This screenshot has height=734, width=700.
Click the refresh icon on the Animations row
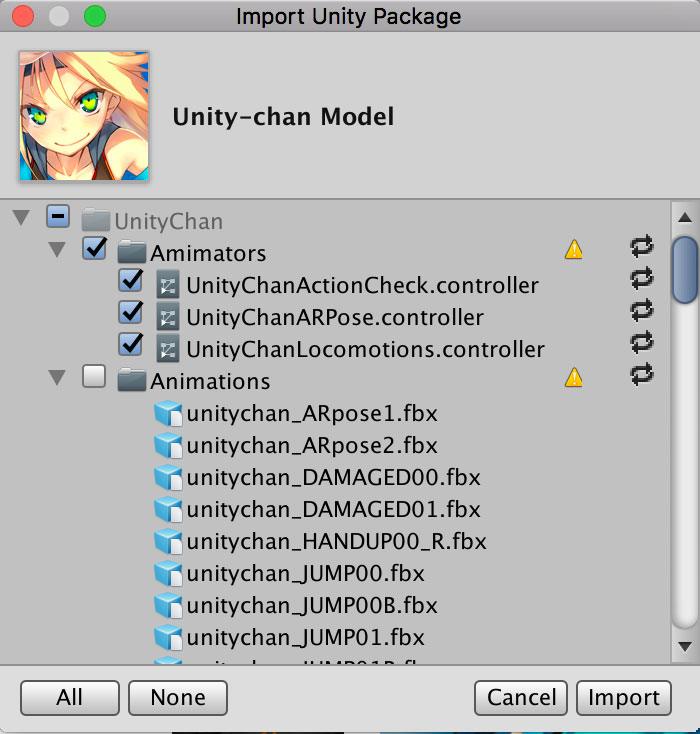click(x=641, y=374)
